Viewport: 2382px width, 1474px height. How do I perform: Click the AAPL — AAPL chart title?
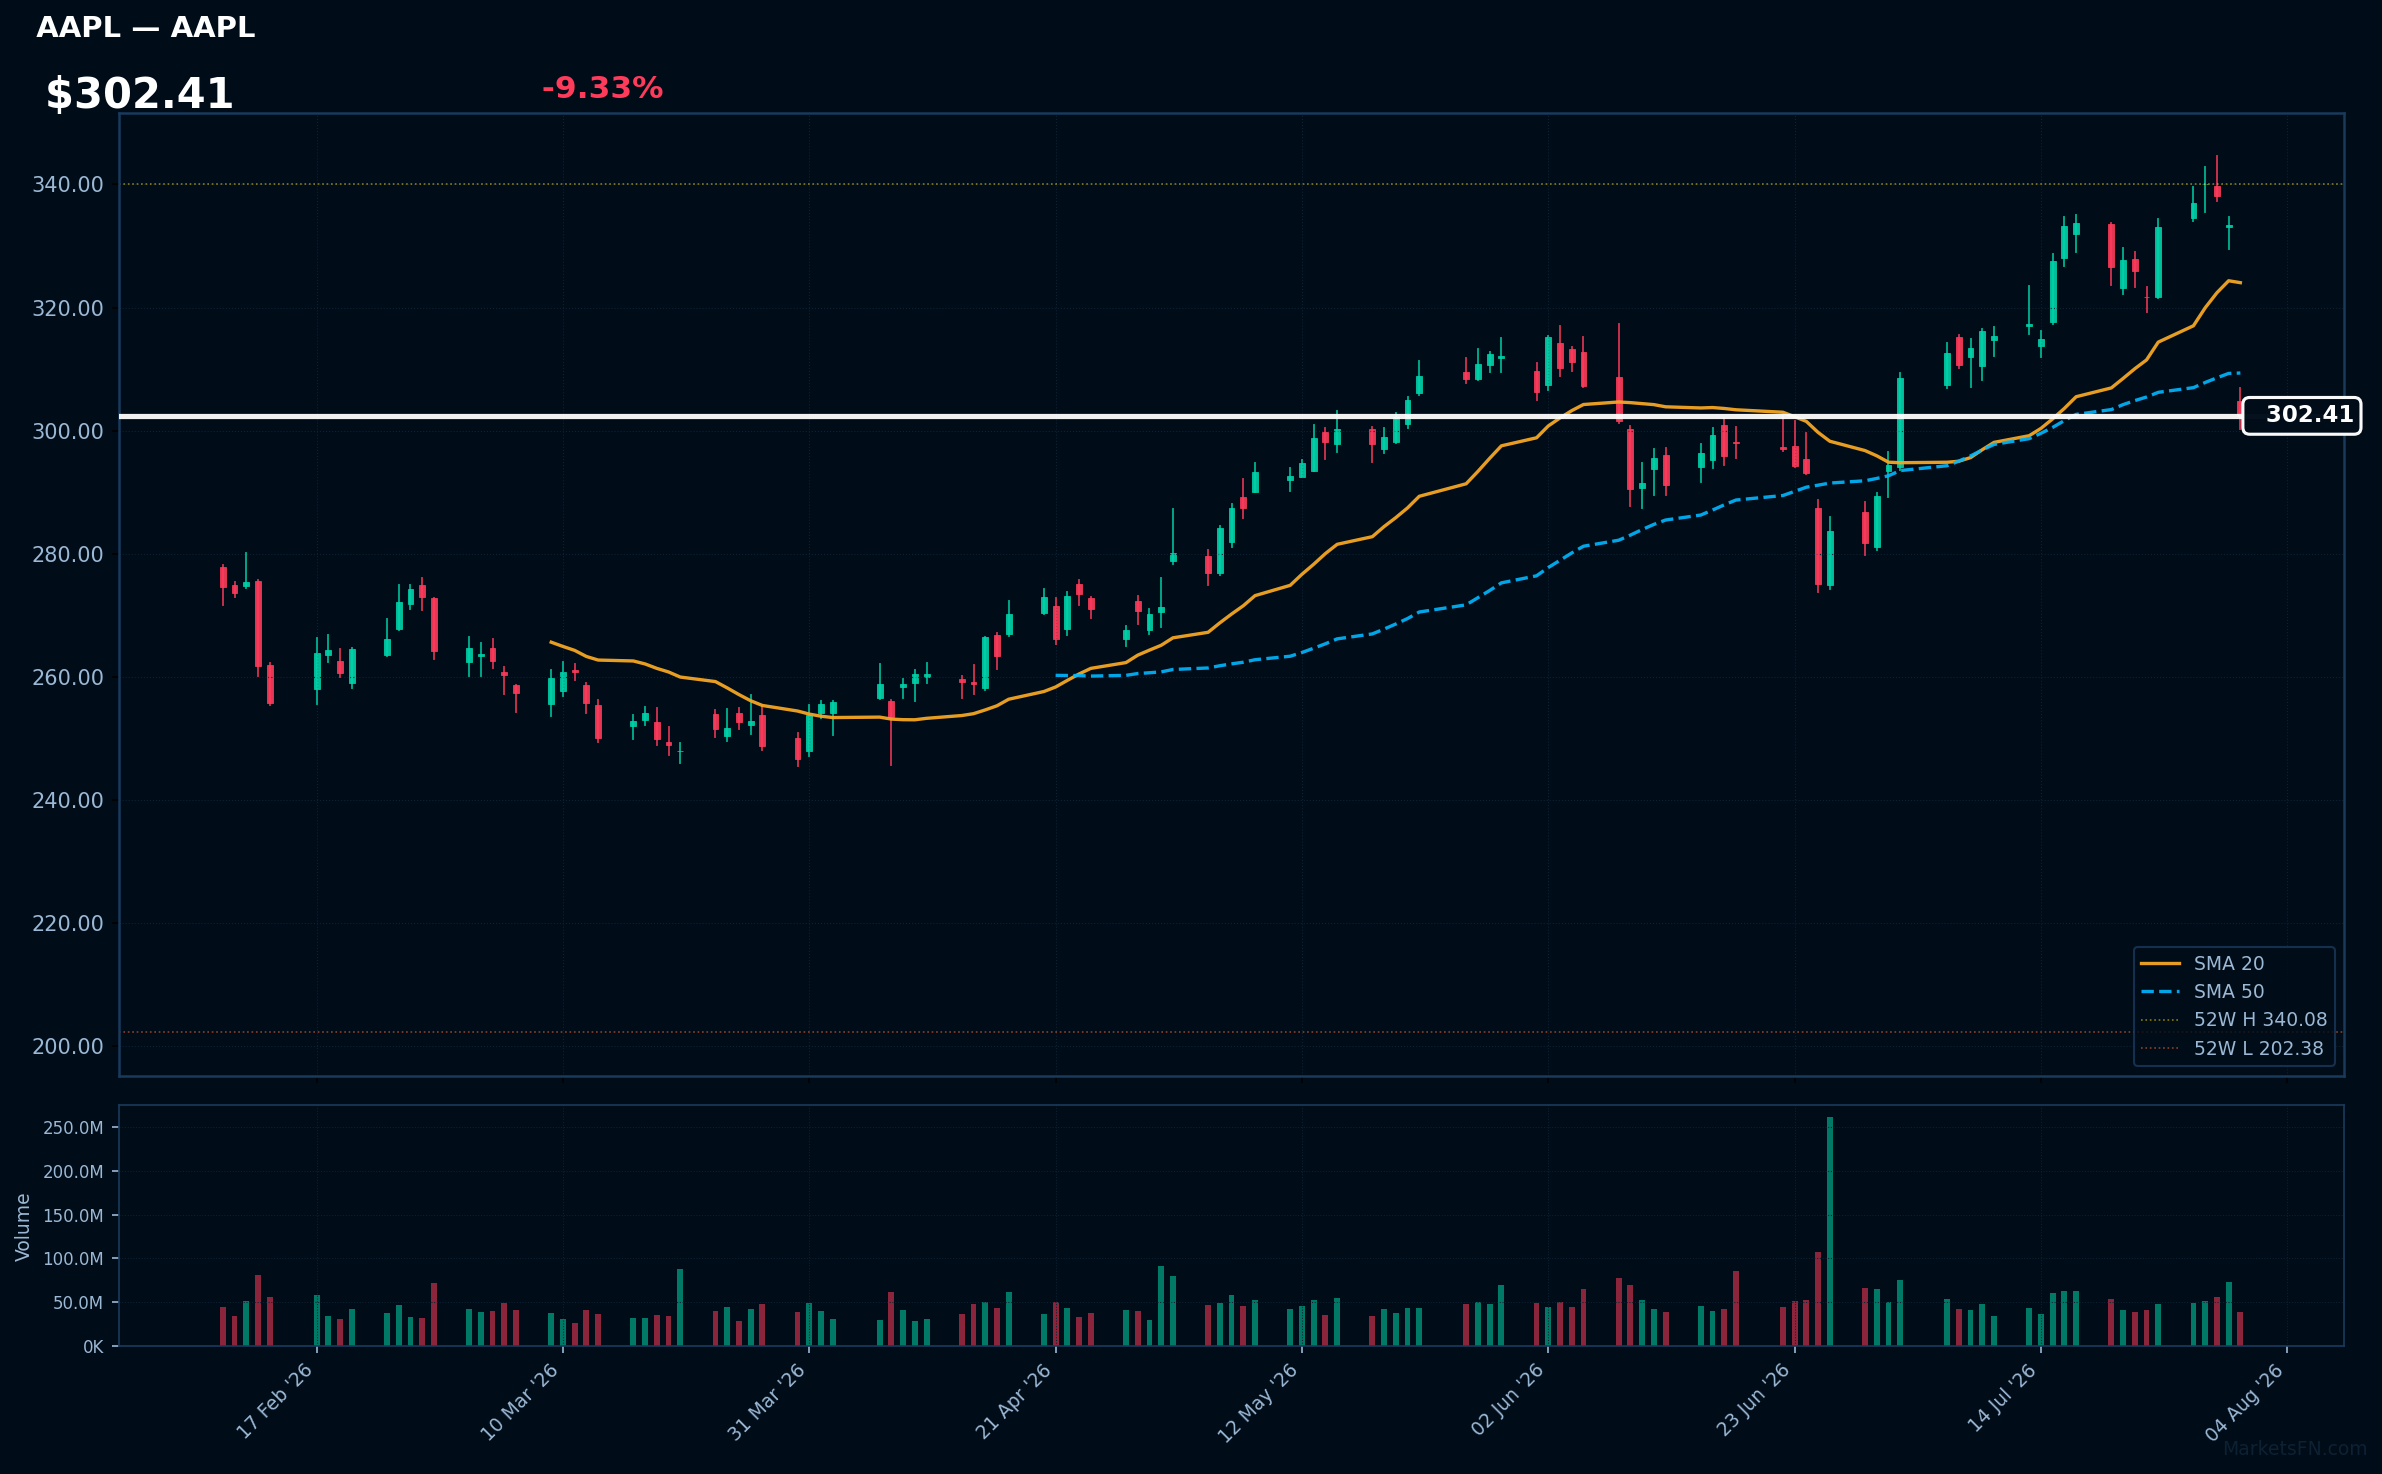tap(146, 28)
